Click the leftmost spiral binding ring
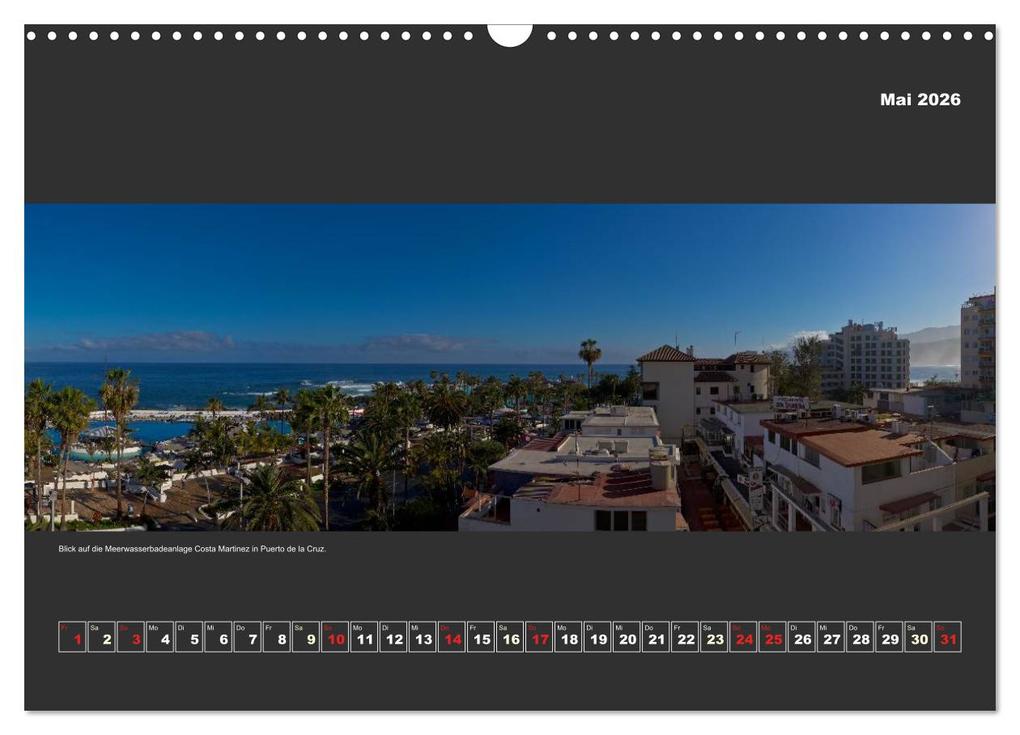Viewport: 1020px width, 735px height. point(30,38)
